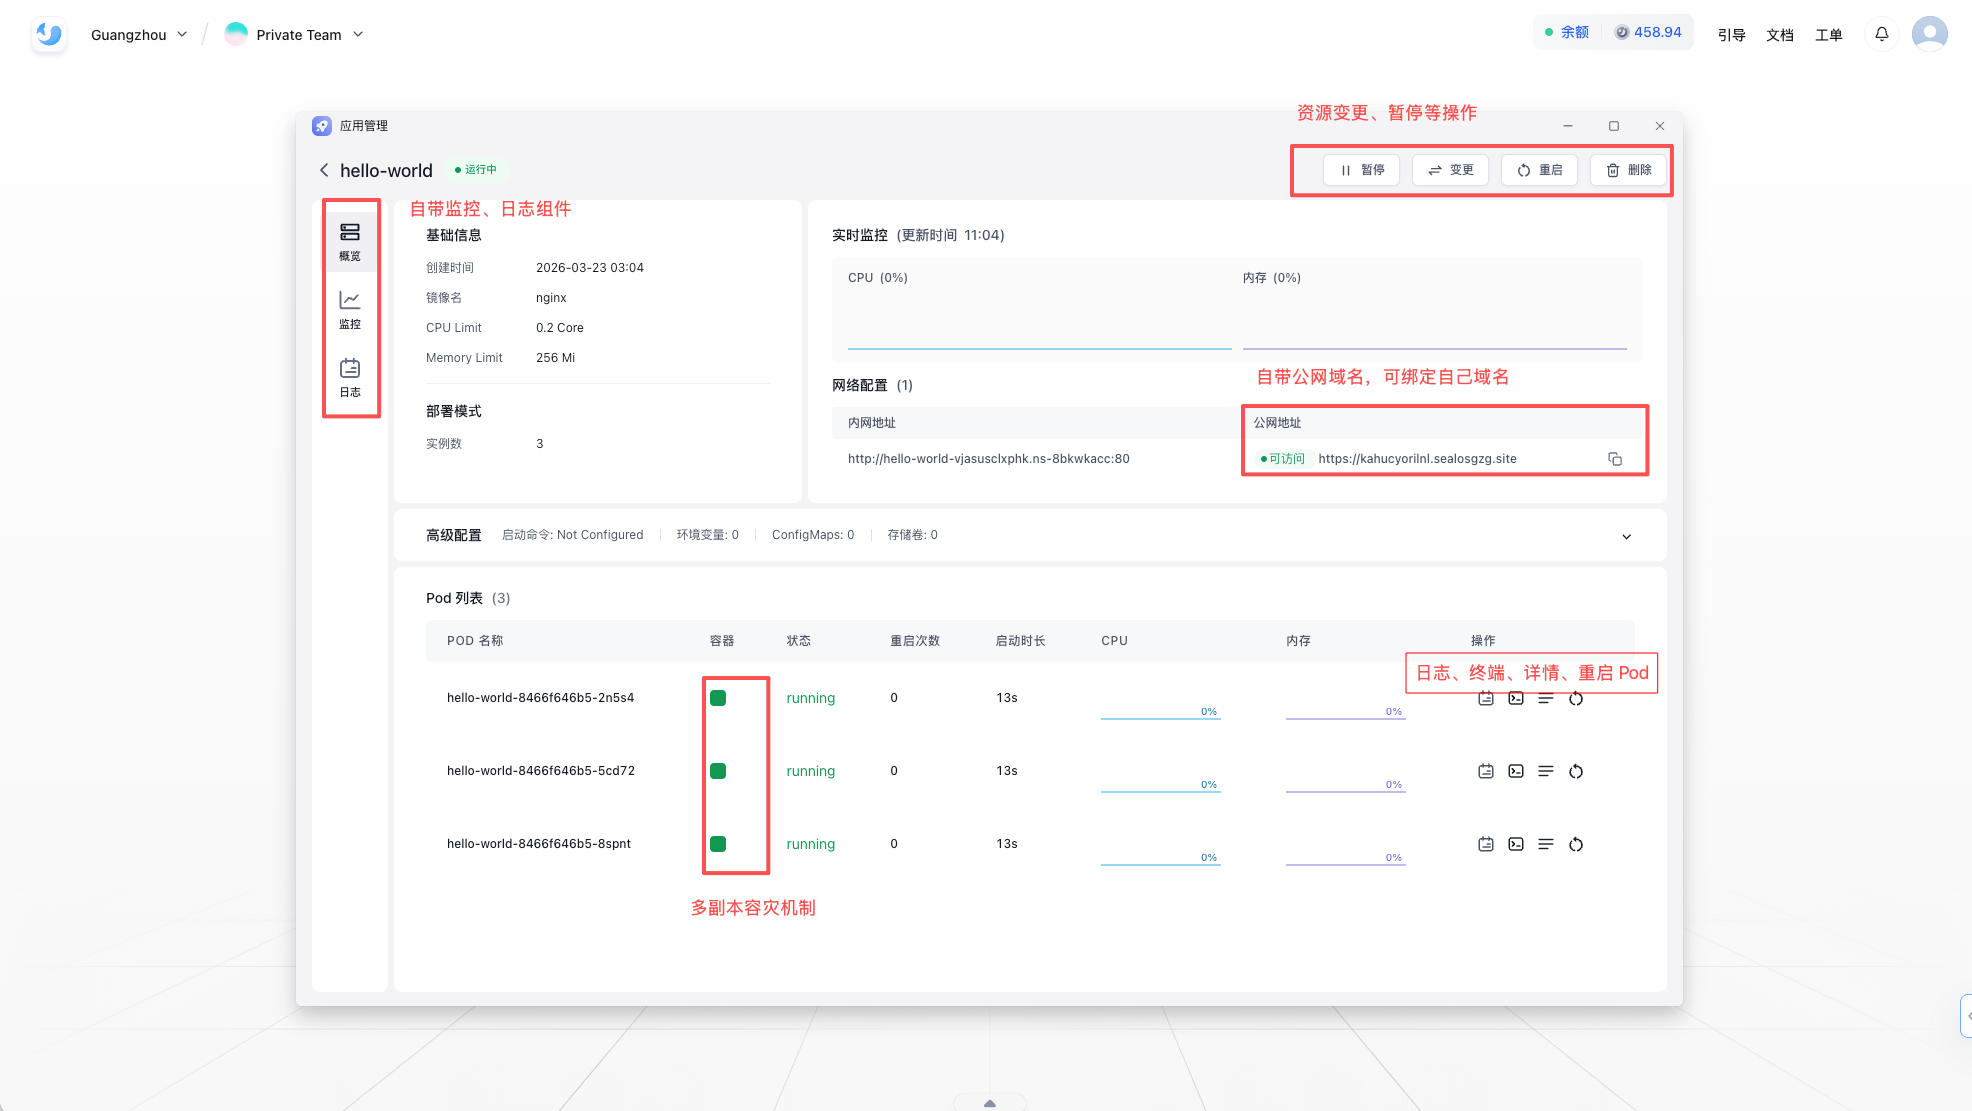Click the 应用管理 app icon in title bar
This screenshot has height=1111, width=1972.
[x=322, y=126]
